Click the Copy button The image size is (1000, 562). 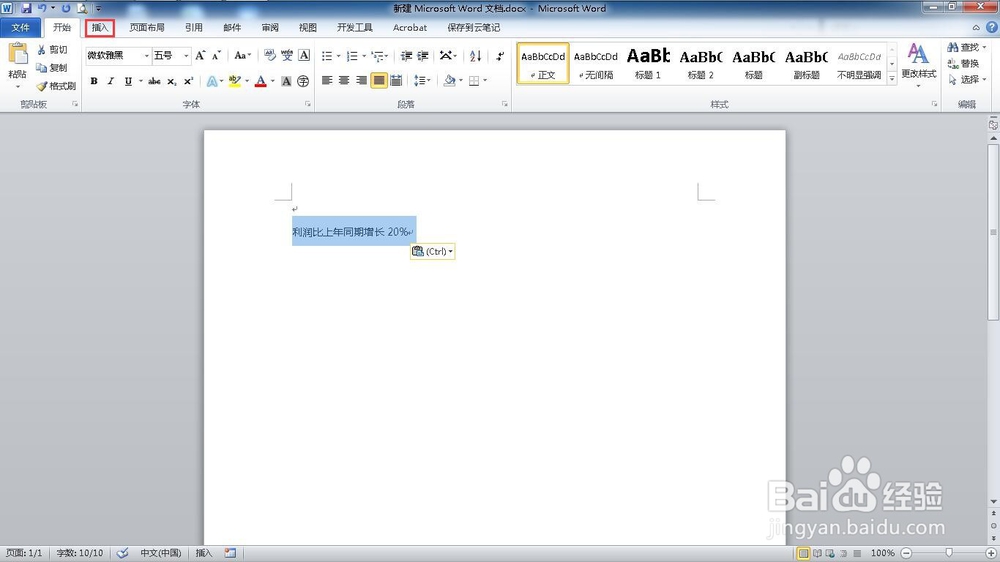(x=52, y=68)
